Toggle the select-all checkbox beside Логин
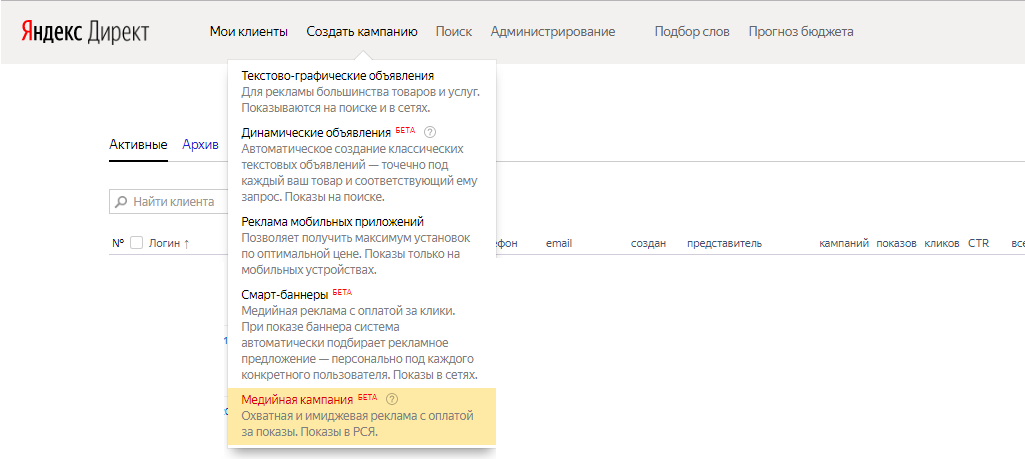The image size is (1025, 459). (x=137, y=243)
